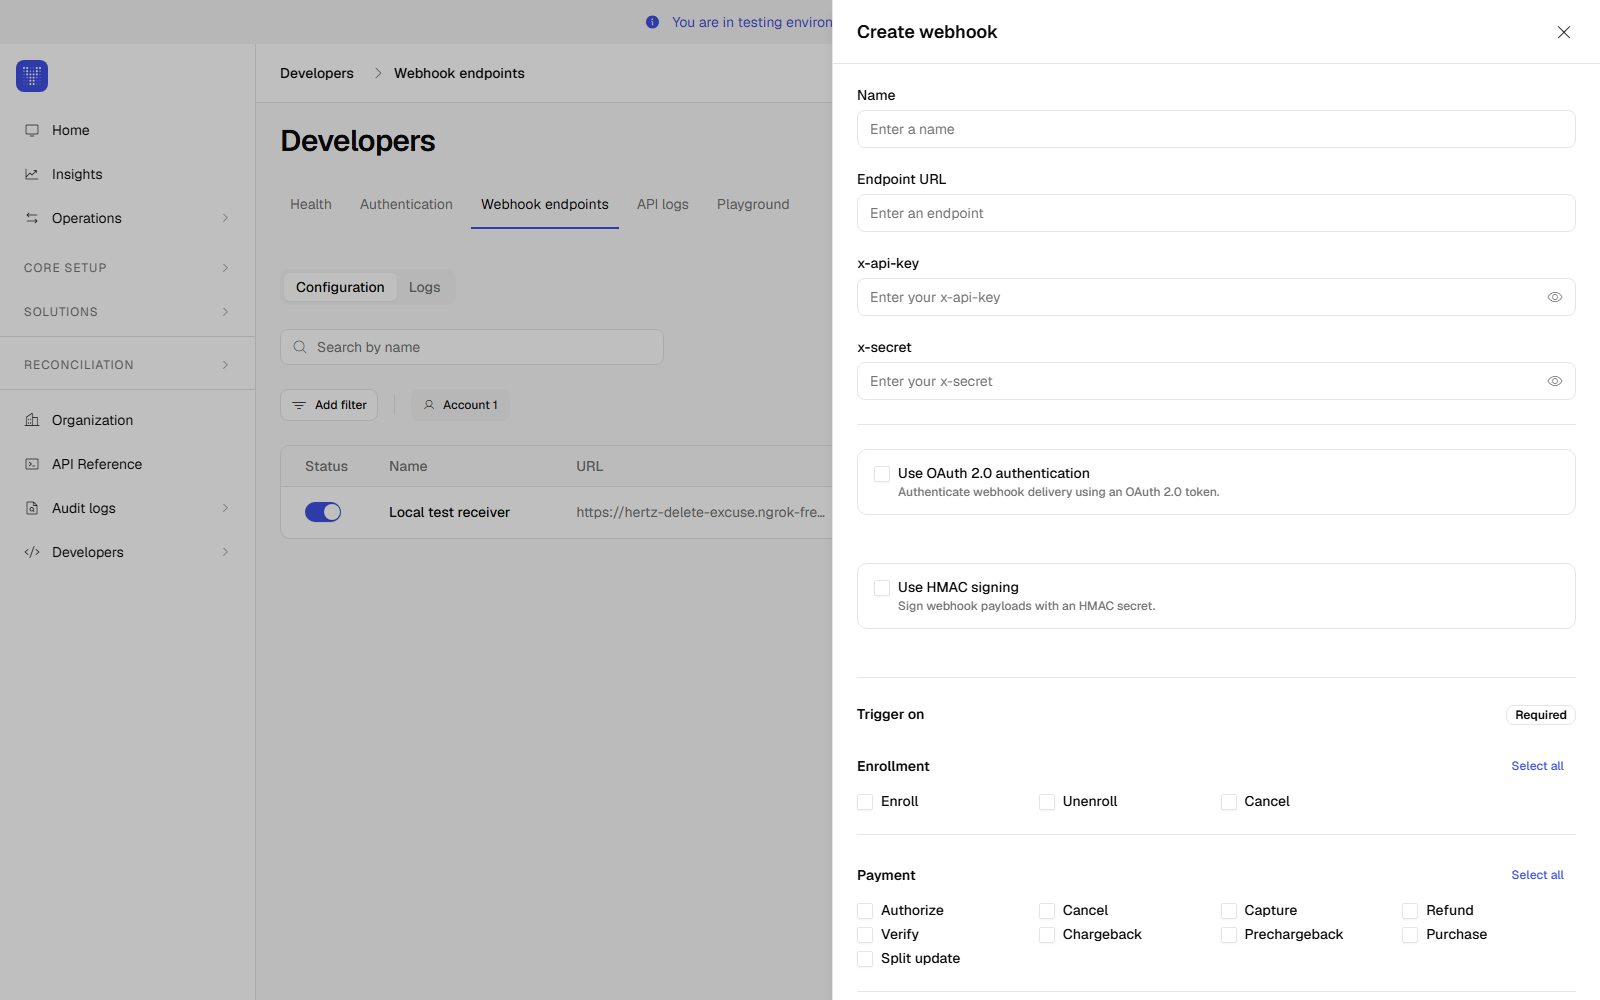Open the Playground tab
This screenshot has width=1600, height=1000.
[753, 204]
